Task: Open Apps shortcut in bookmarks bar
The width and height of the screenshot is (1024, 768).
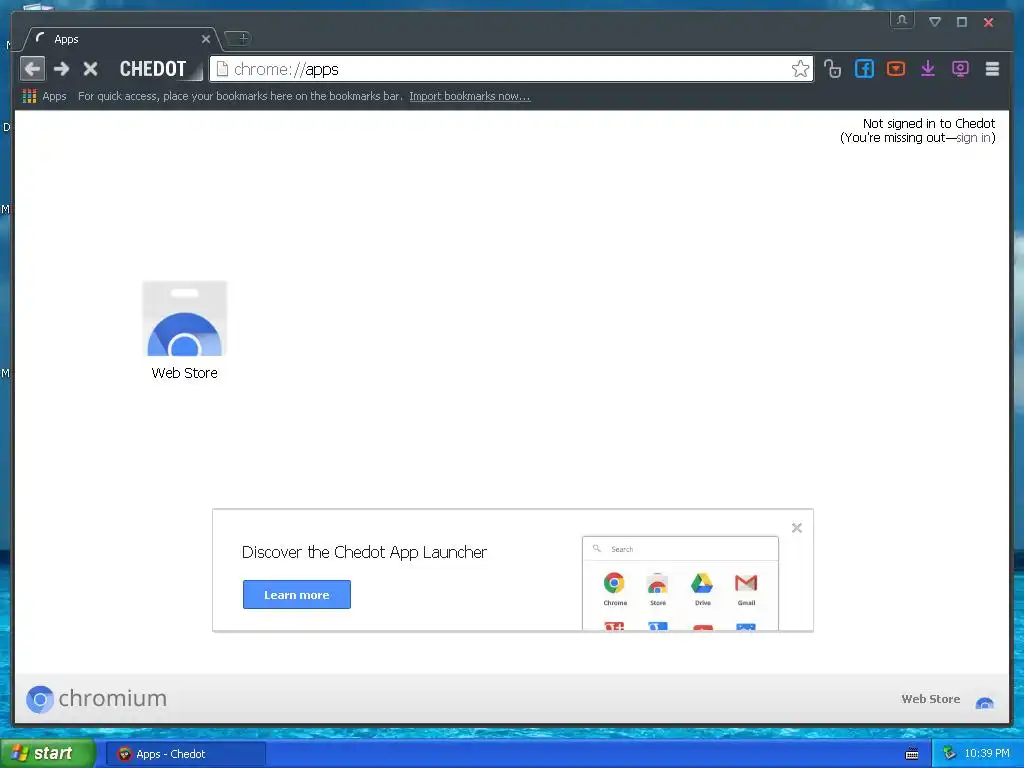Action: click(44, 96)
